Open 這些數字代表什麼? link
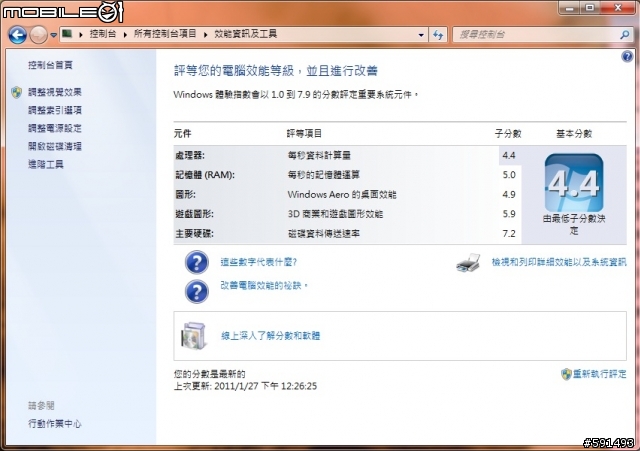Image resolution: width=640 pixels, height=451 pixels. [259, 262]
